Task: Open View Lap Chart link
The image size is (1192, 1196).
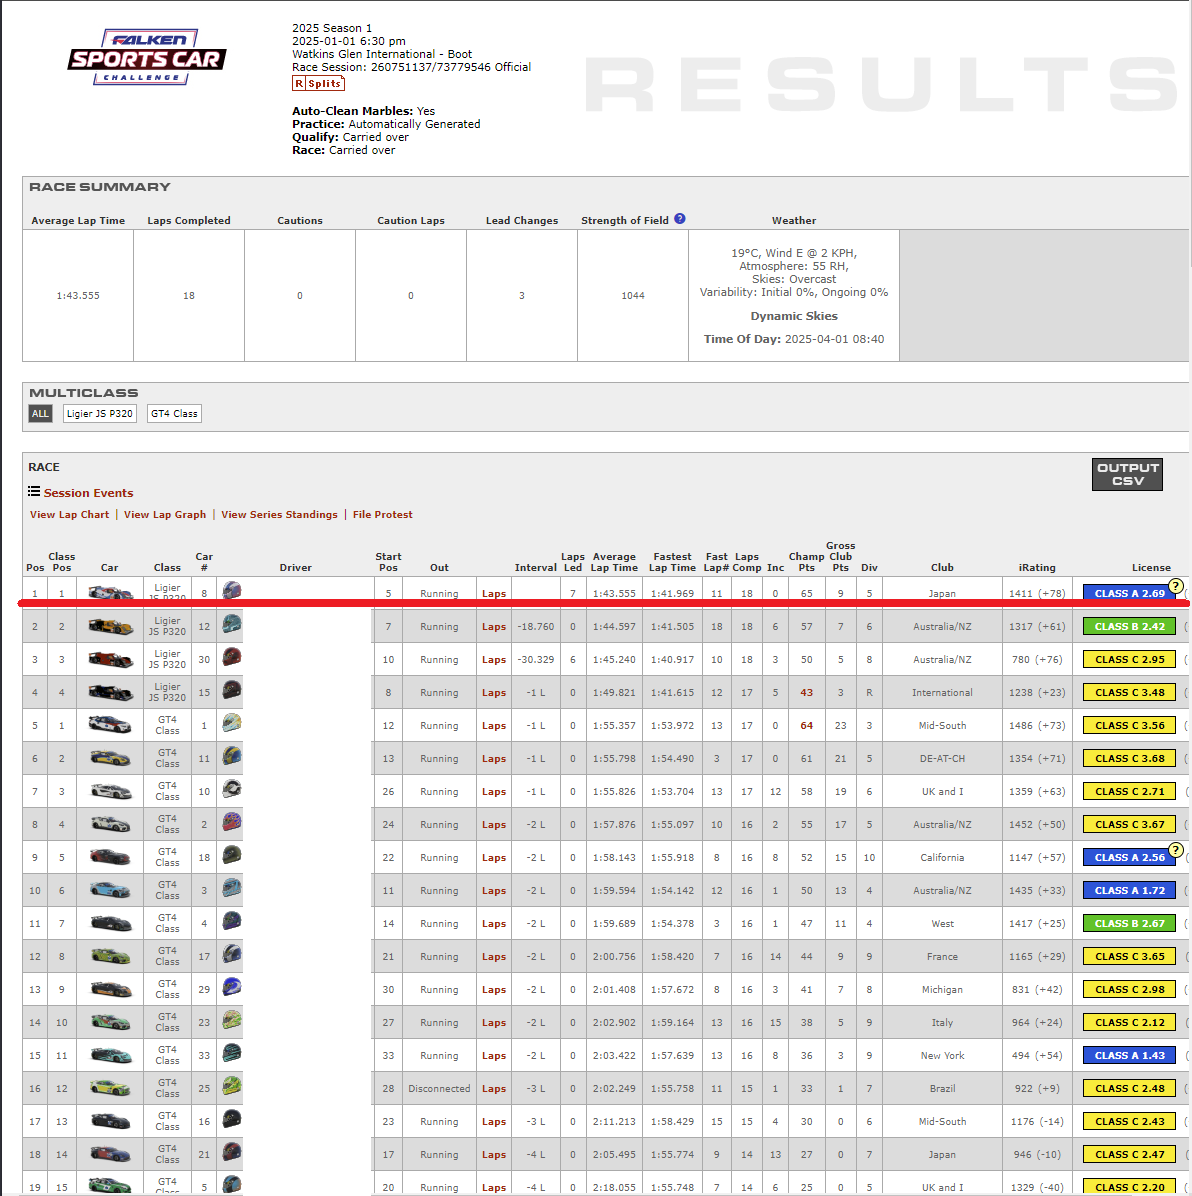Action: pyautogui.click(x=69, y=515)
